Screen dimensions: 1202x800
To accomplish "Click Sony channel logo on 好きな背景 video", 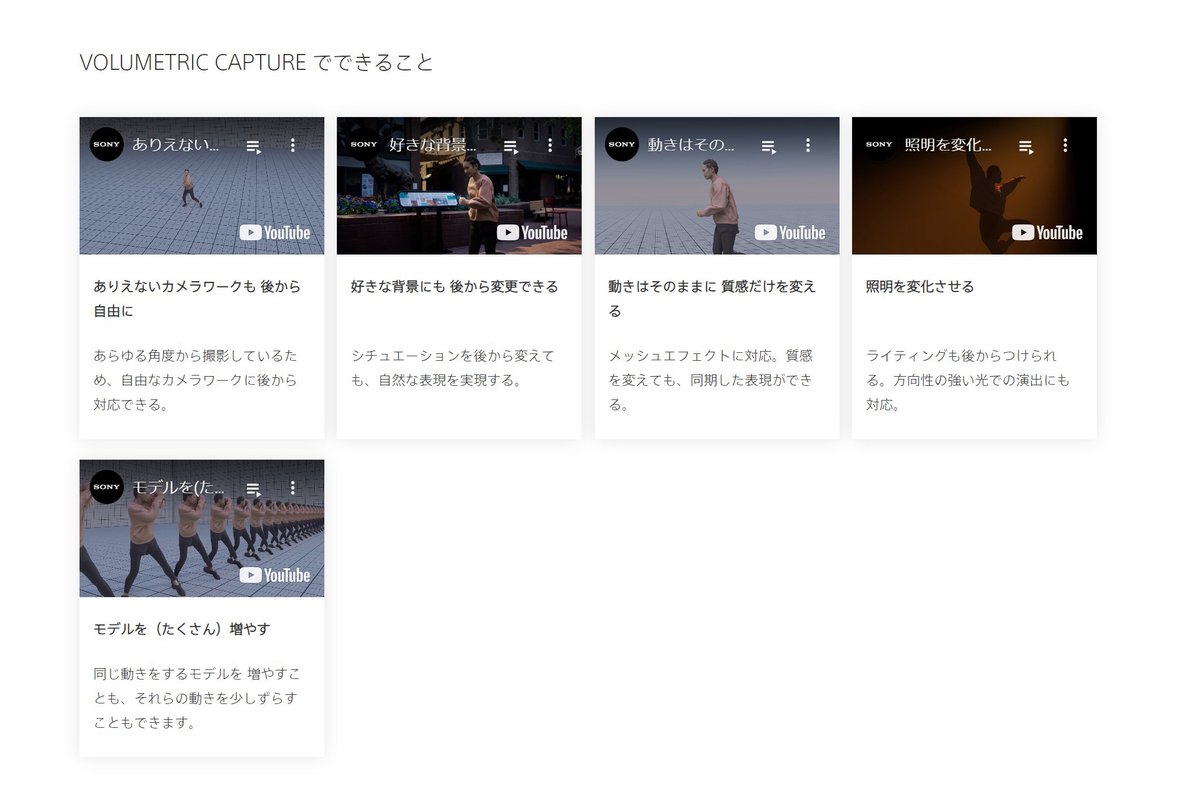I will pos(364,144).
